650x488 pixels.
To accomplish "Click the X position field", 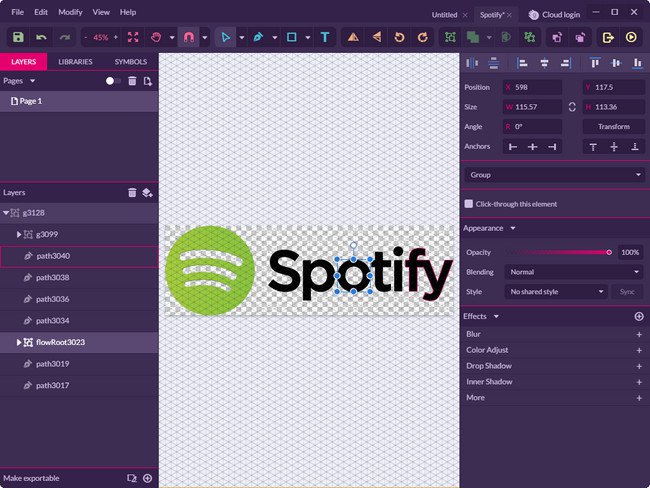I will point(533,87).
